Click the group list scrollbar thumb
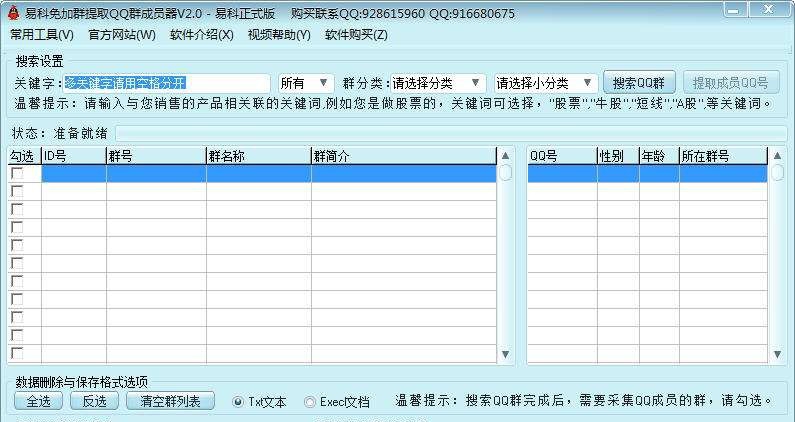The height and width of the screenshot is (422, 795). click(505, 172)
